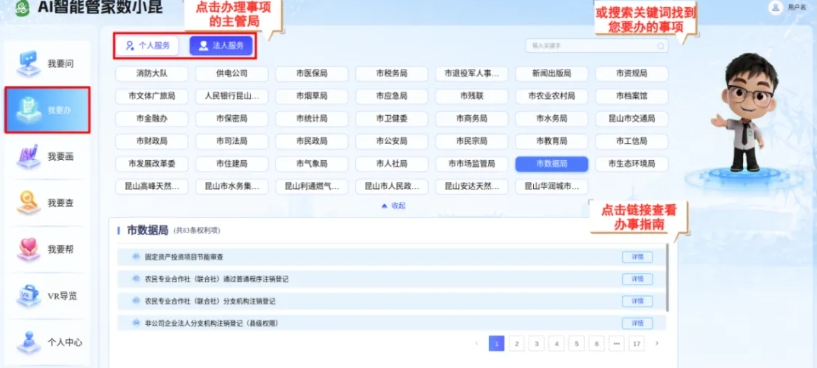
Task: Choose 市残联 department
Action: pyautogui.click(x=472, y=96)
